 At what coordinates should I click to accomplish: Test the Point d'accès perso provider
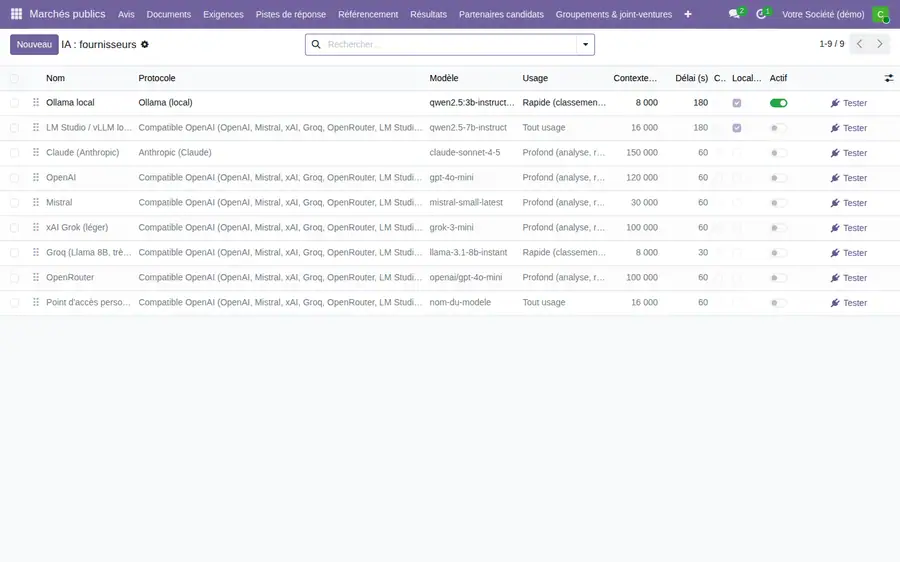(x=848, y=303)
